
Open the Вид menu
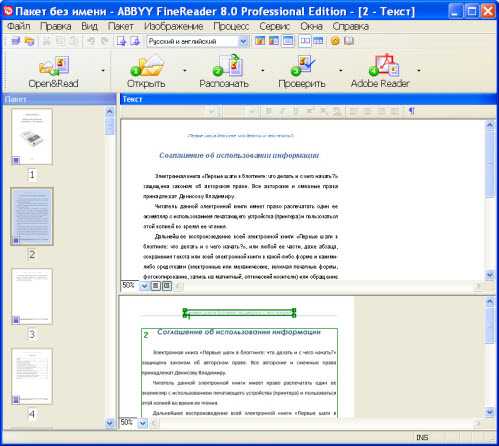(x=89, y=26)
